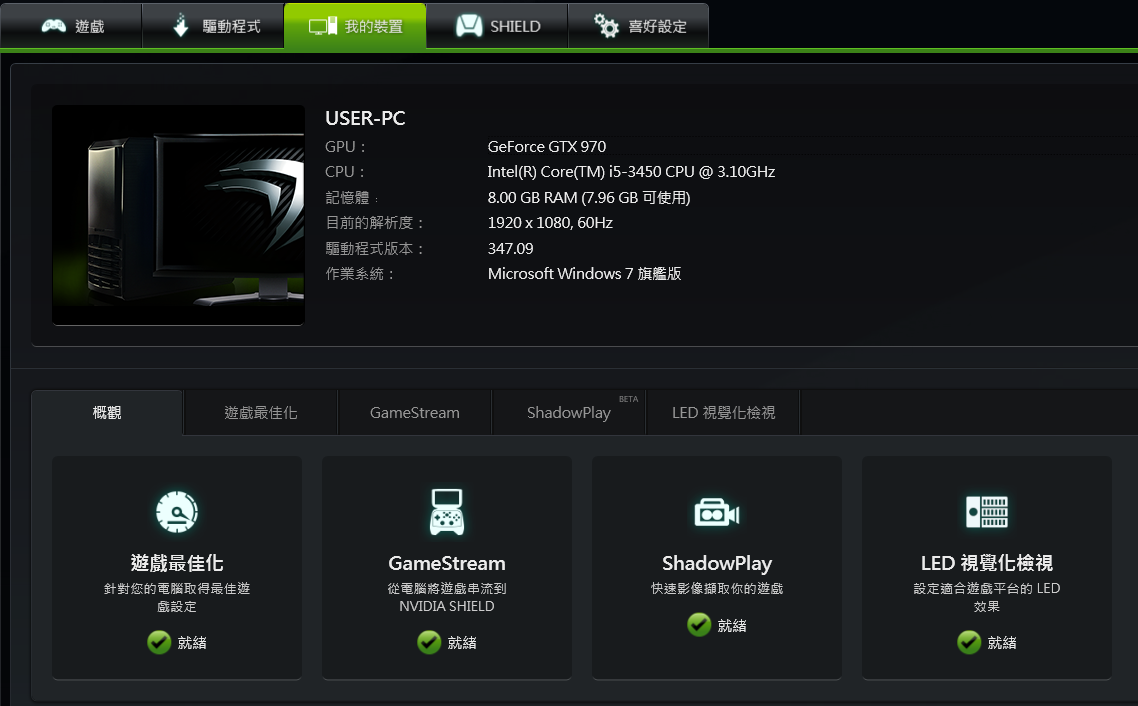
Task: Switch to the 遊戲最佳化 sub-tab
Action: [x=261, y=412]
